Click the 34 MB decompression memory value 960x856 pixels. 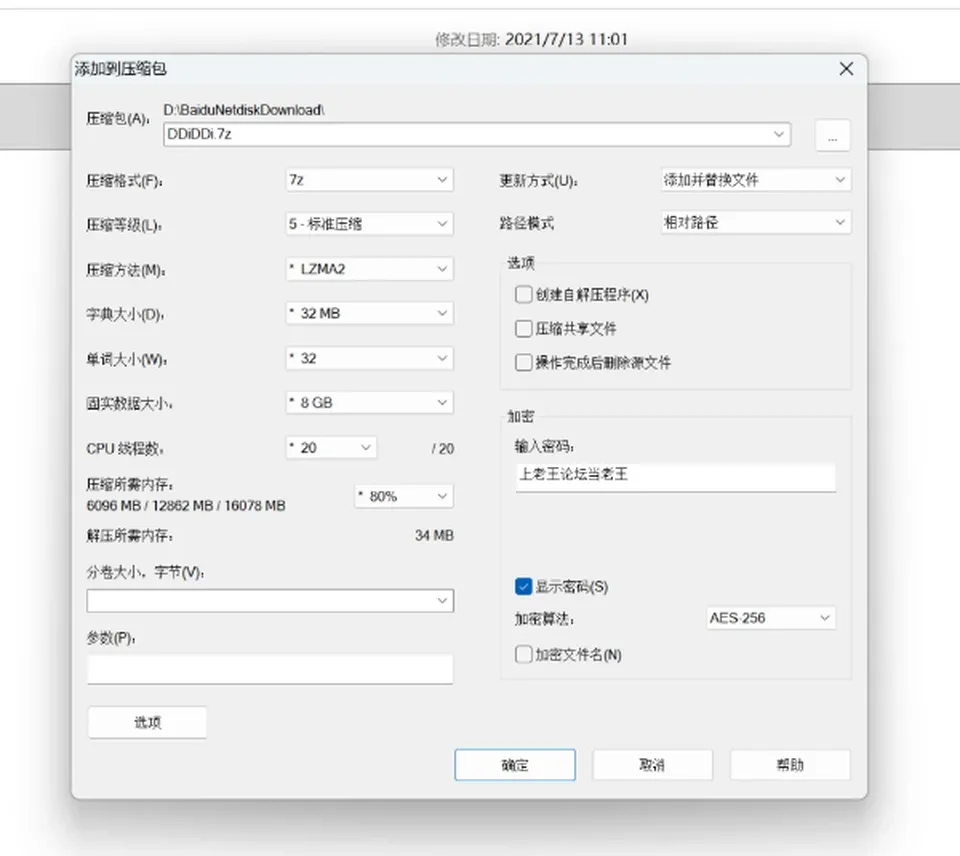[434, 536]
